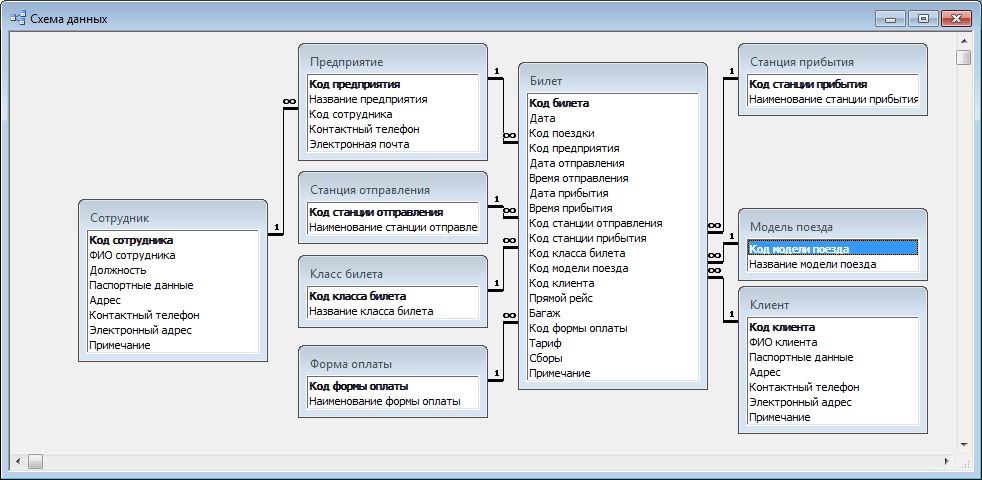Minimize the Схема данных window
The width and height of the screenshot is (982, 480).
(891, 19)
